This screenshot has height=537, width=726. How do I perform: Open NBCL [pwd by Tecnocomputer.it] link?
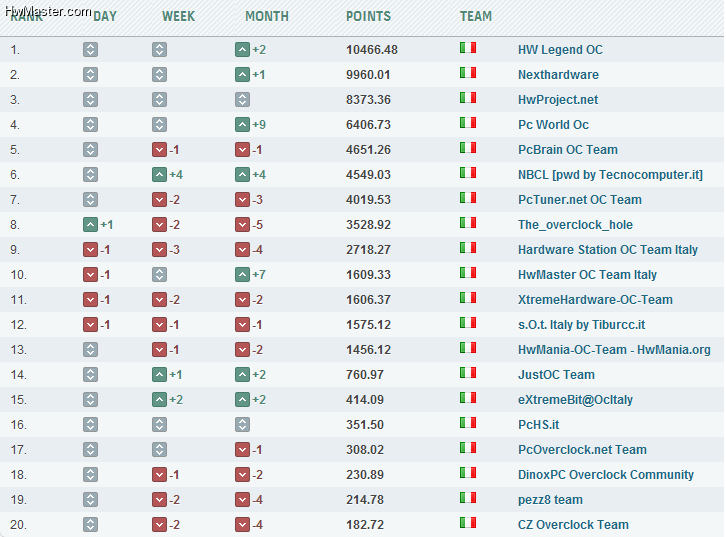[610, 175]
